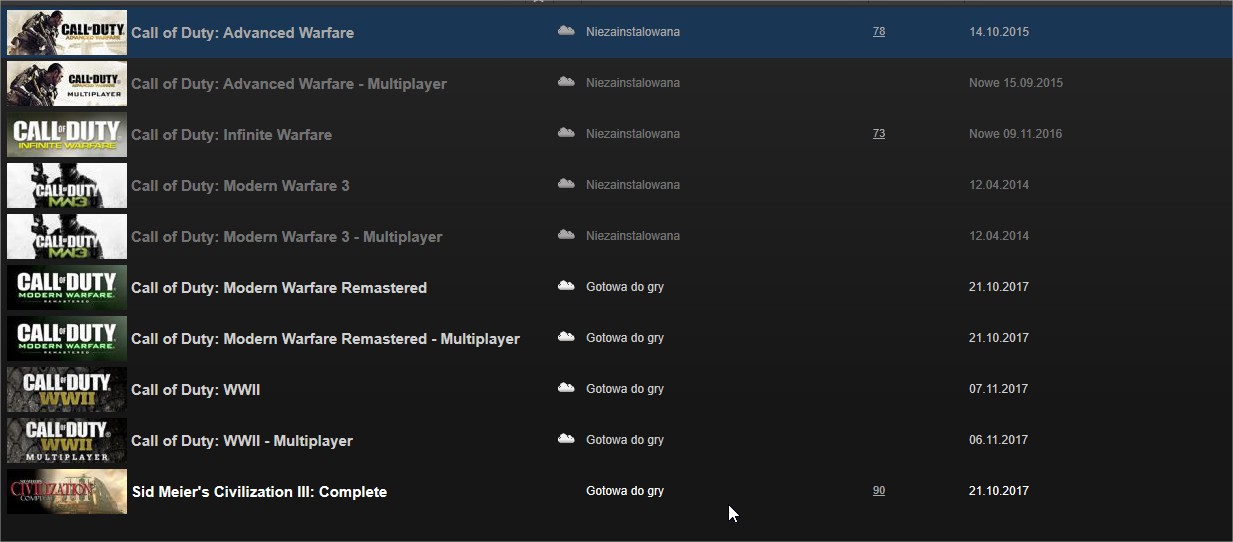Image resolution: width=1233 pixels, height=542 pixels.
Task: Open Call of Duty: Advanced Warfare game thumbnail
Action: point(67,33)
